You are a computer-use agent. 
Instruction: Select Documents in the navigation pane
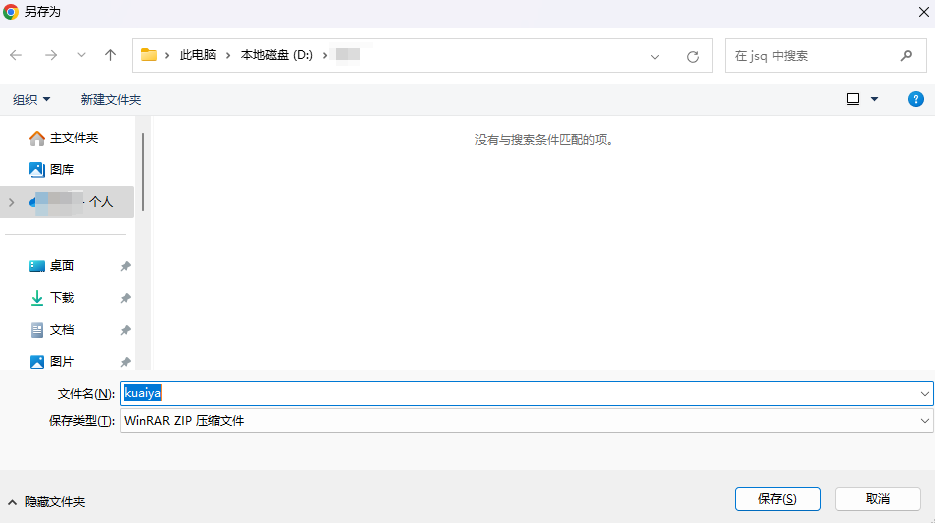[62, 330]
